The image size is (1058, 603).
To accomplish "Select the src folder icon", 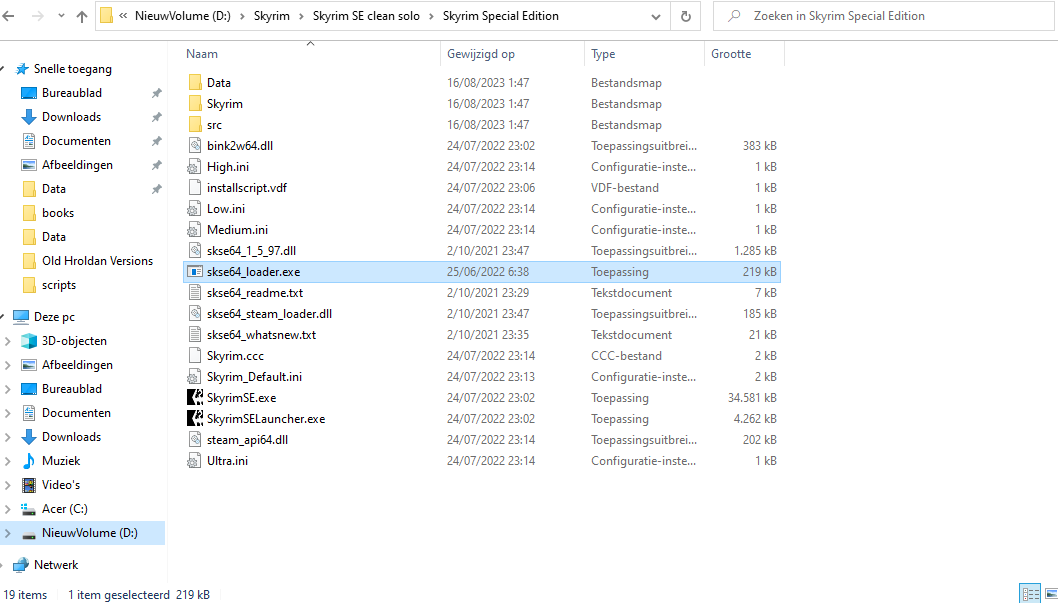I will point(195,124).
